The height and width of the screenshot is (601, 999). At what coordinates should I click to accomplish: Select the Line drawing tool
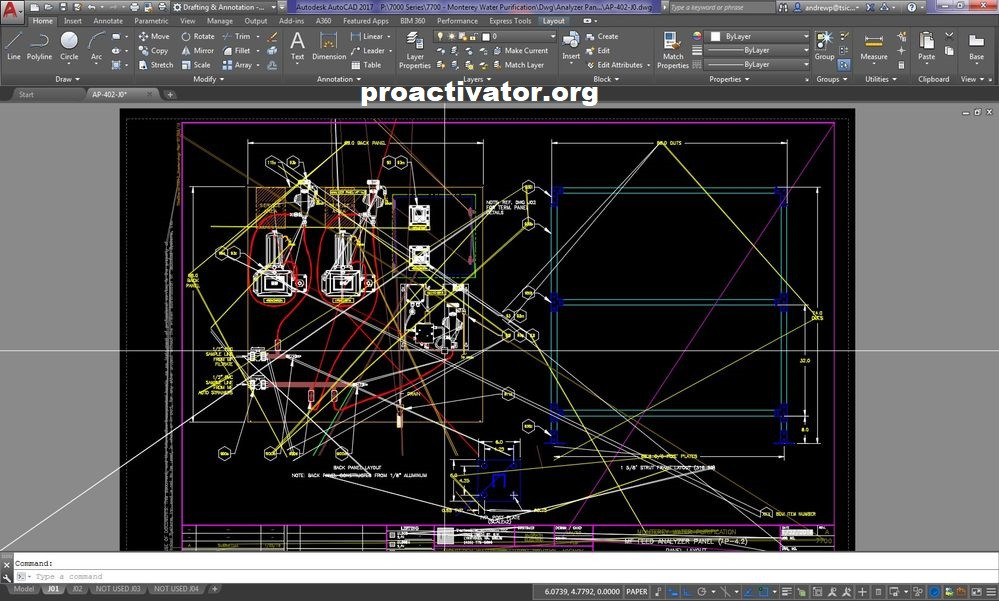click(x=13, y=46)
